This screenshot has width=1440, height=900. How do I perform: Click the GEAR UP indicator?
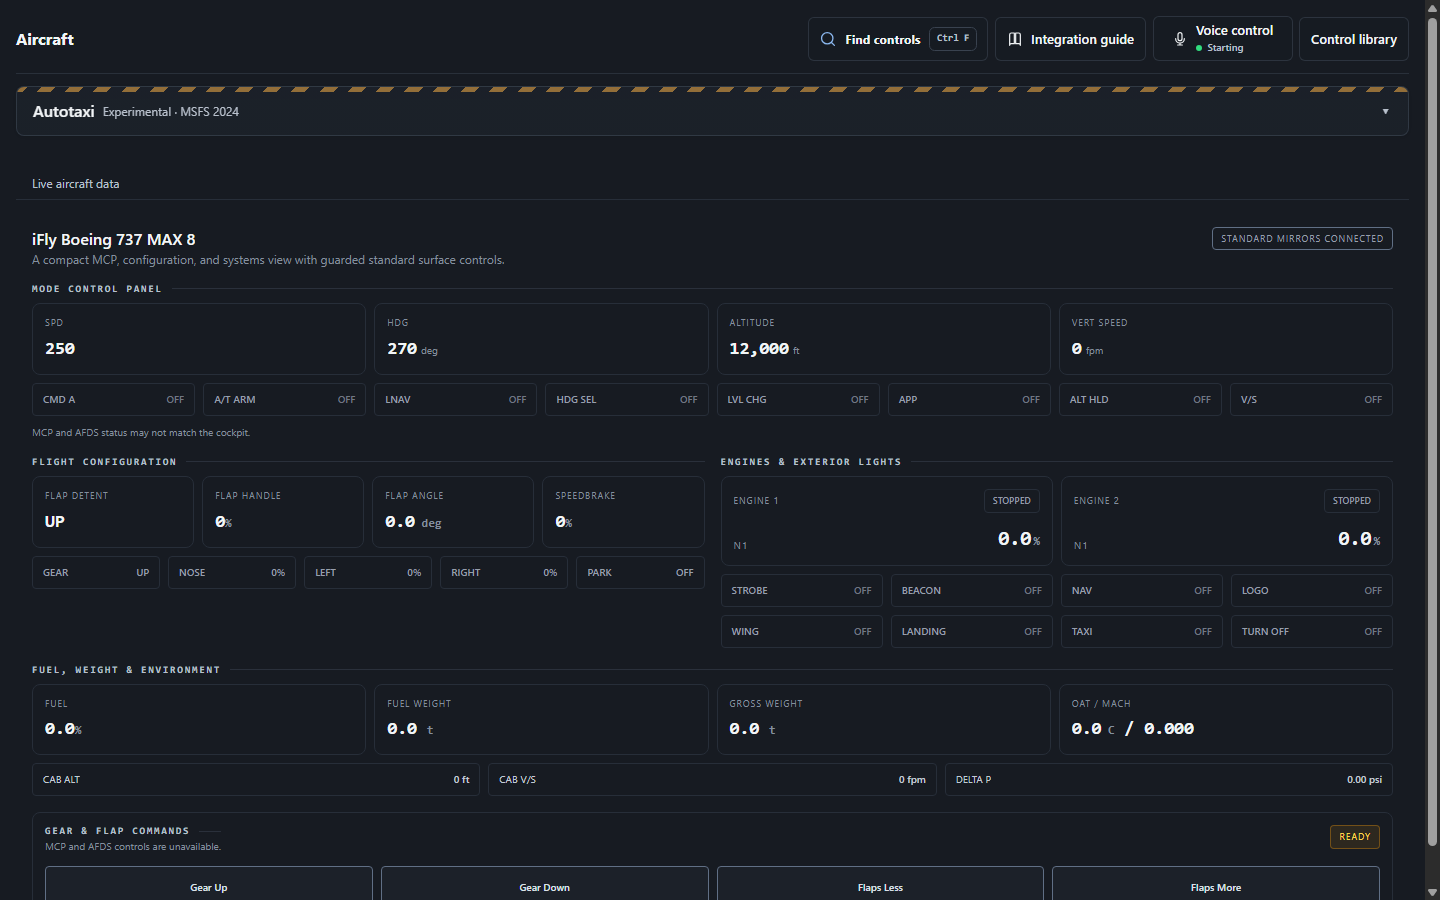coord(96,573)
